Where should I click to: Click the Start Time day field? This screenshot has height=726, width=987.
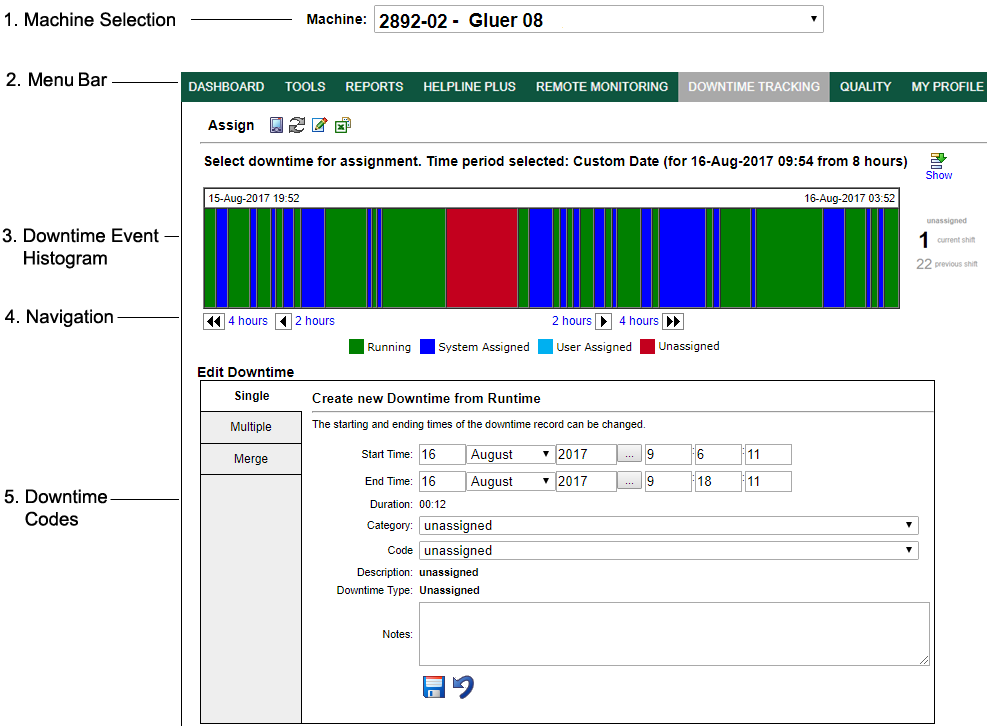442,455
